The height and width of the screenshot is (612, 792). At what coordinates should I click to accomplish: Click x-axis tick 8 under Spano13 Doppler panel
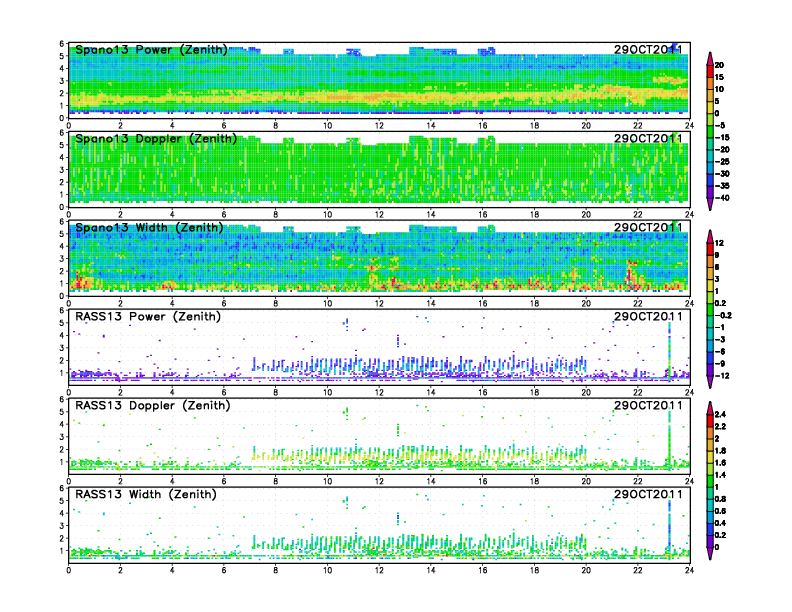pyautogui.click(x=276, y=215)
